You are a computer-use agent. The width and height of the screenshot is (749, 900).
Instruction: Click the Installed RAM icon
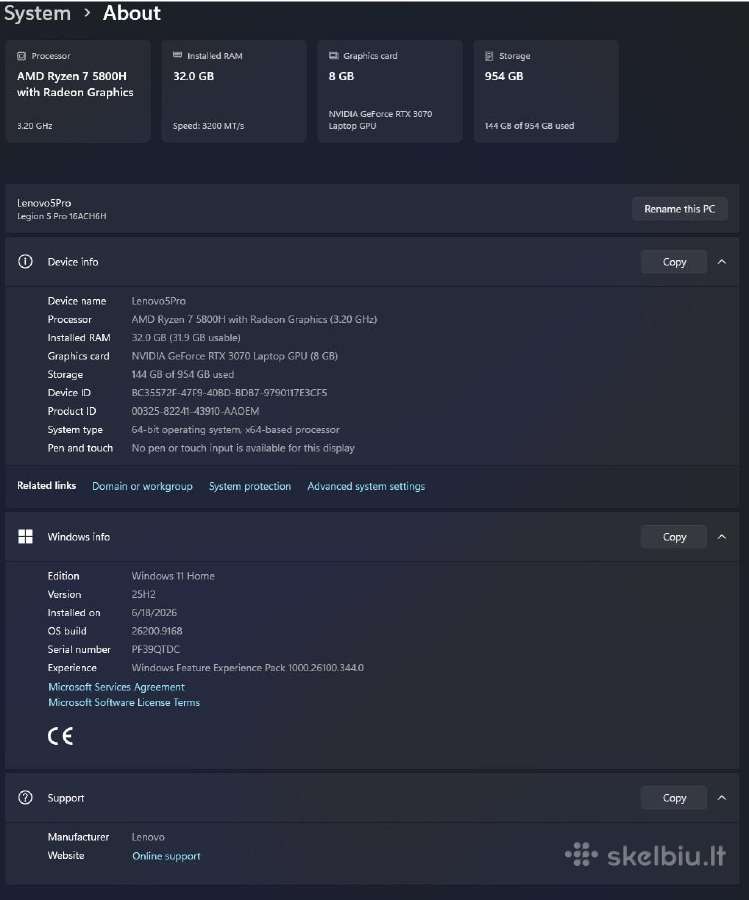coord(177,55)
